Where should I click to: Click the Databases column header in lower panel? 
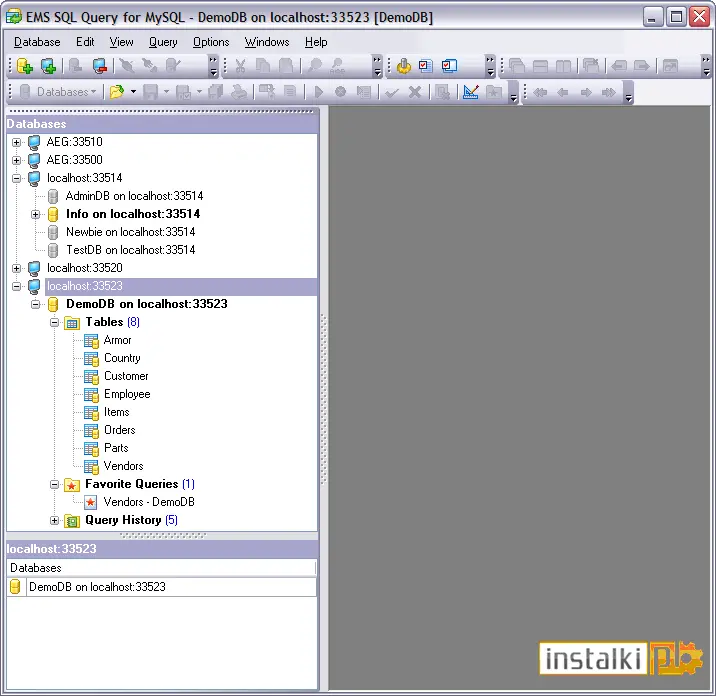[161, 568]
